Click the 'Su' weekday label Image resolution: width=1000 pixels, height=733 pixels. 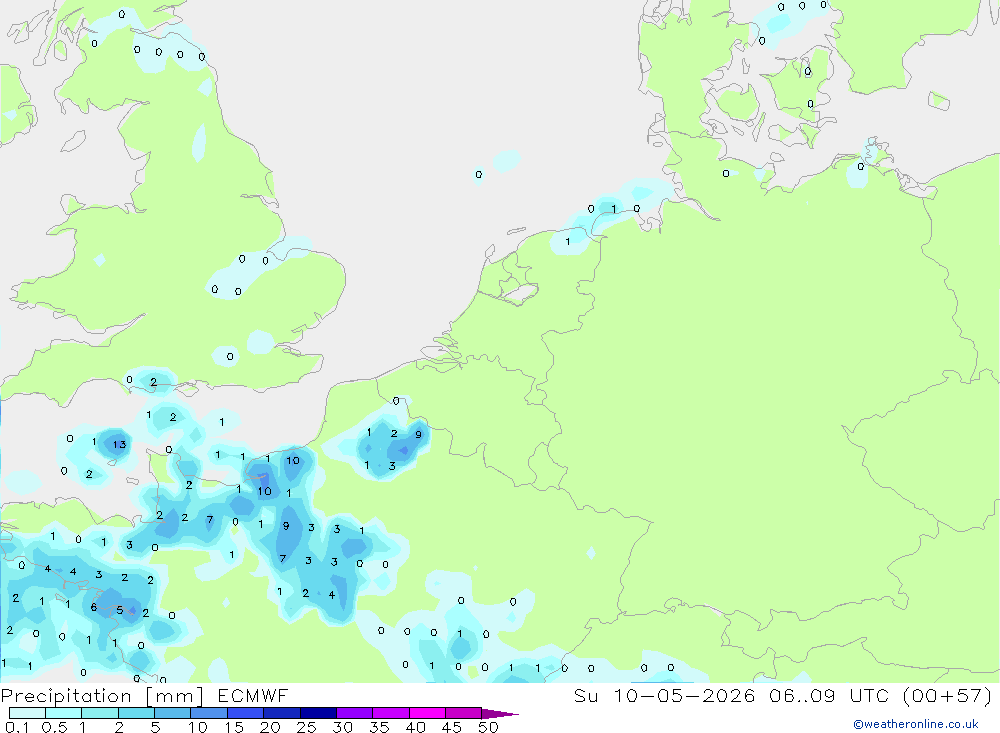click(x=585, y=696)
